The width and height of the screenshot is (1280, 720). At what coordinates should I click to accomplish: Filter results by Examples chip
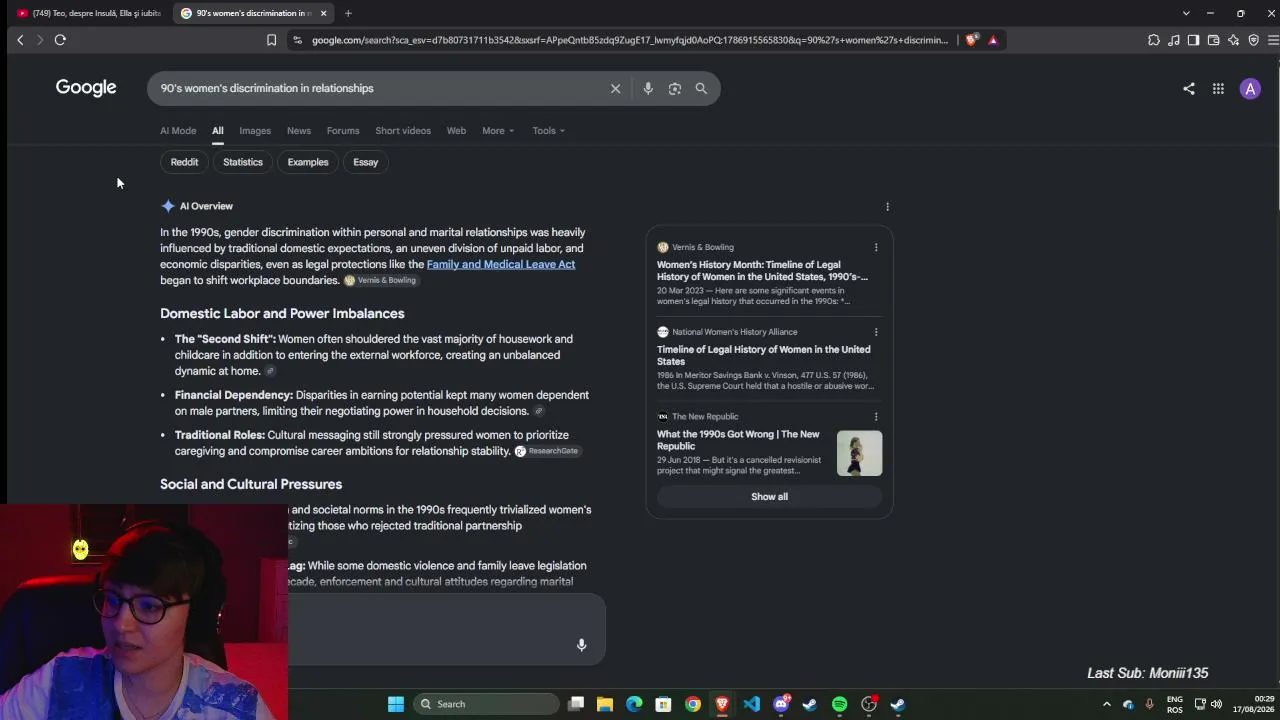click(x=308, y=162)
